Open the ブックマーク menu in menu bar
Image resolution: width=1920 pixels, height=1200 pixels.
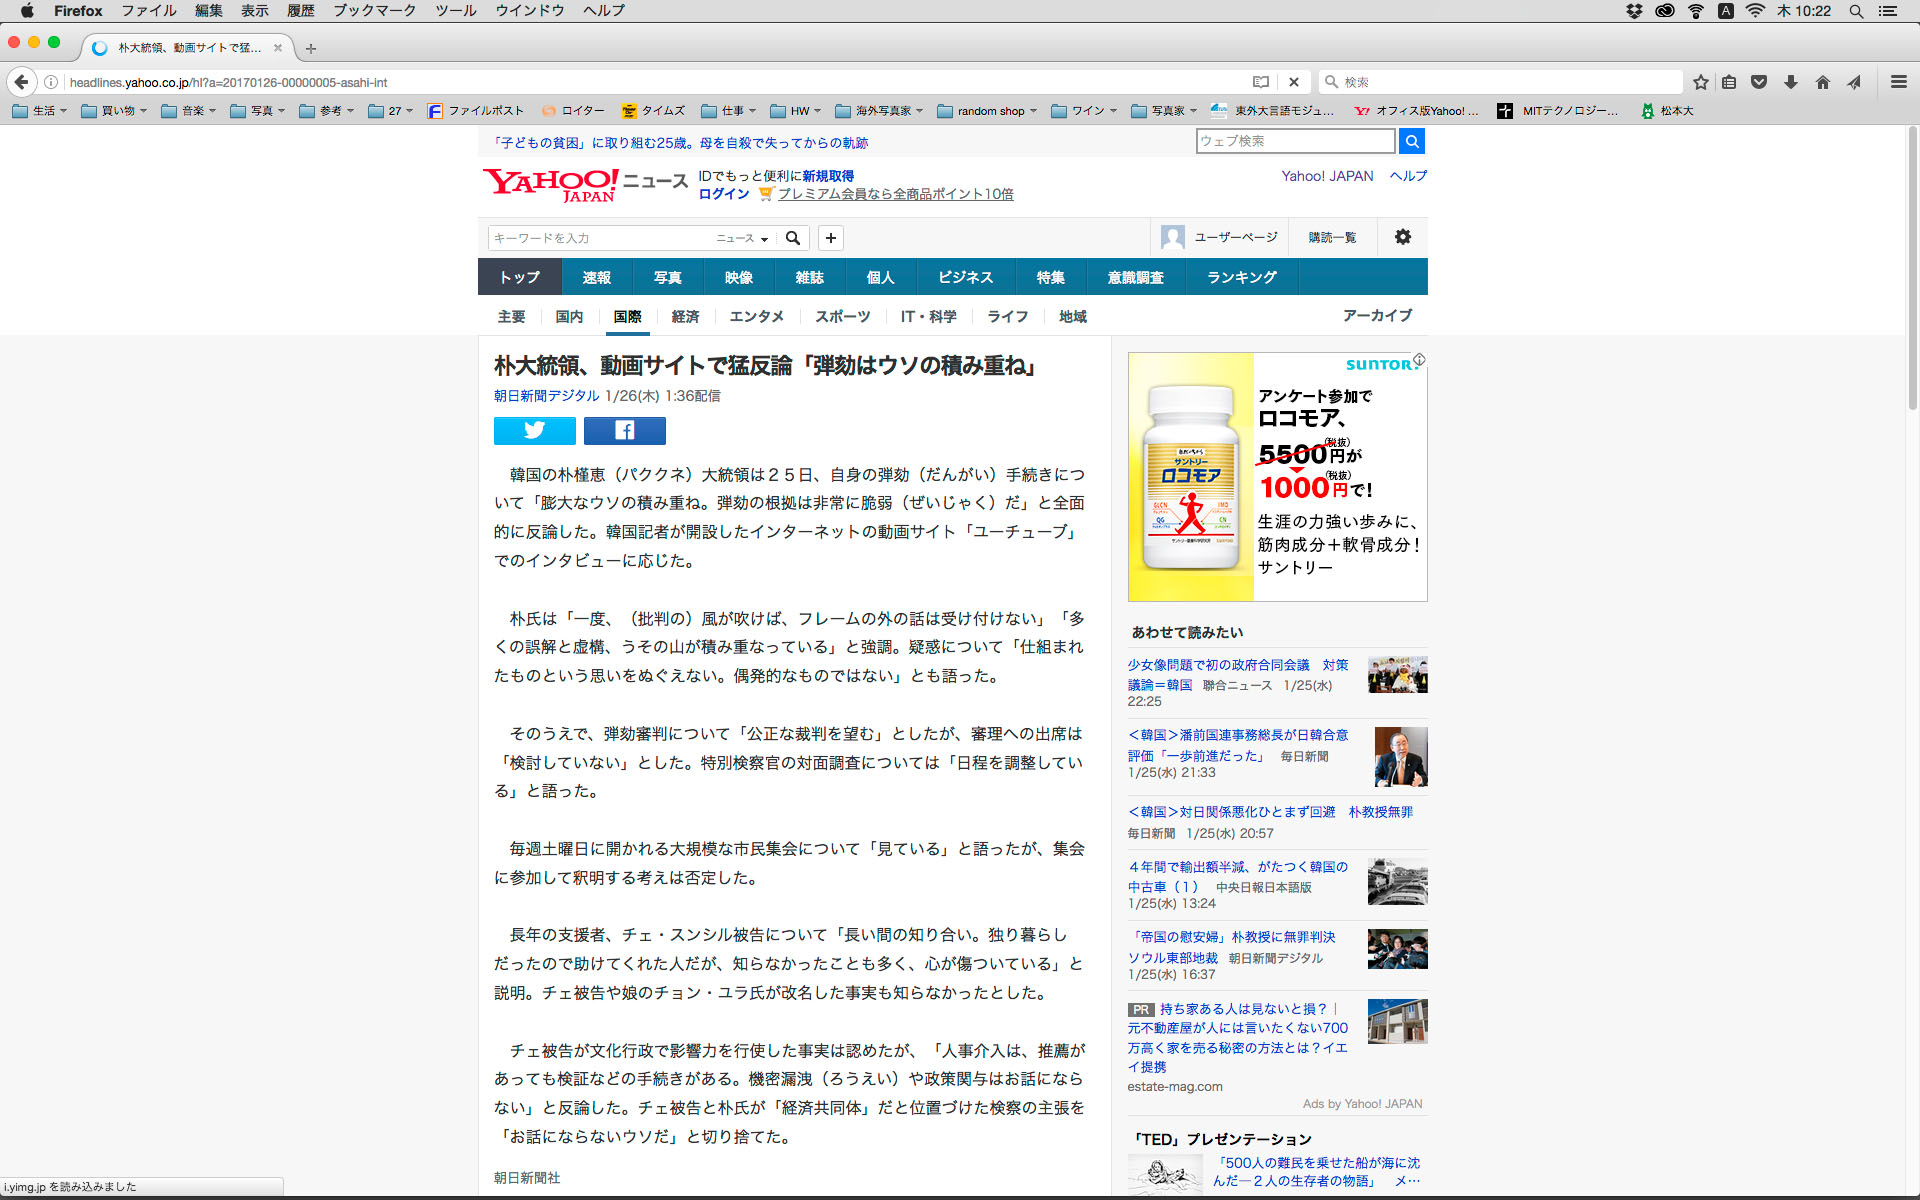tap(374, 11)
